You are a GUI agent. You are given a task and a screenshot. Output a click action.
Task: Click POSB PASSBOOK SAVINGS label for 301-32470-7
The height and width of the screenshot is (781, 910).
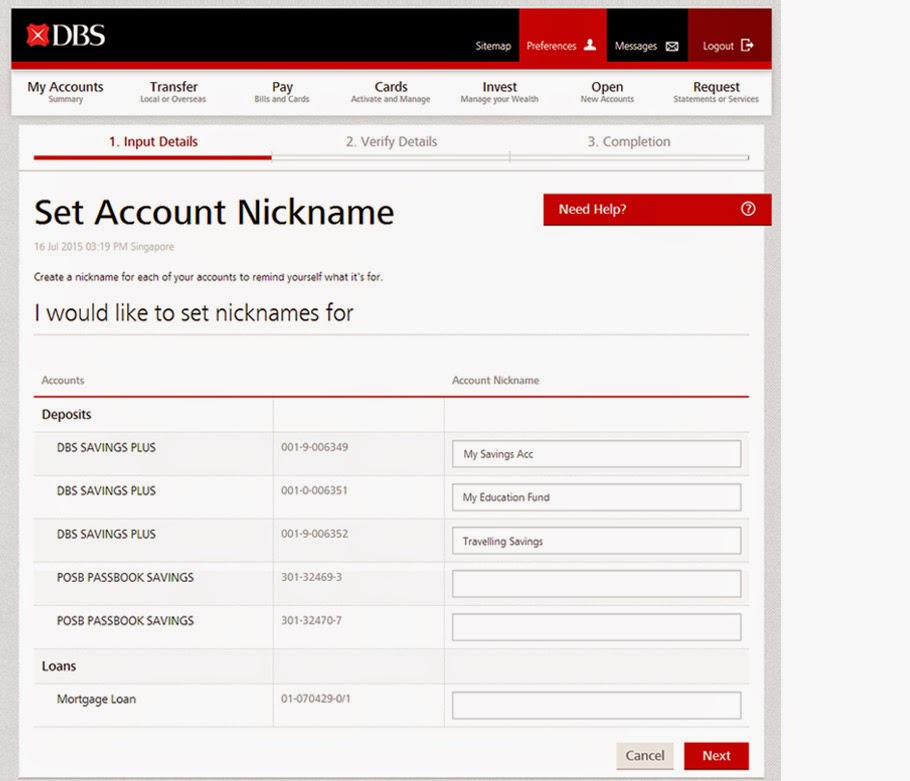coord(125,621)
